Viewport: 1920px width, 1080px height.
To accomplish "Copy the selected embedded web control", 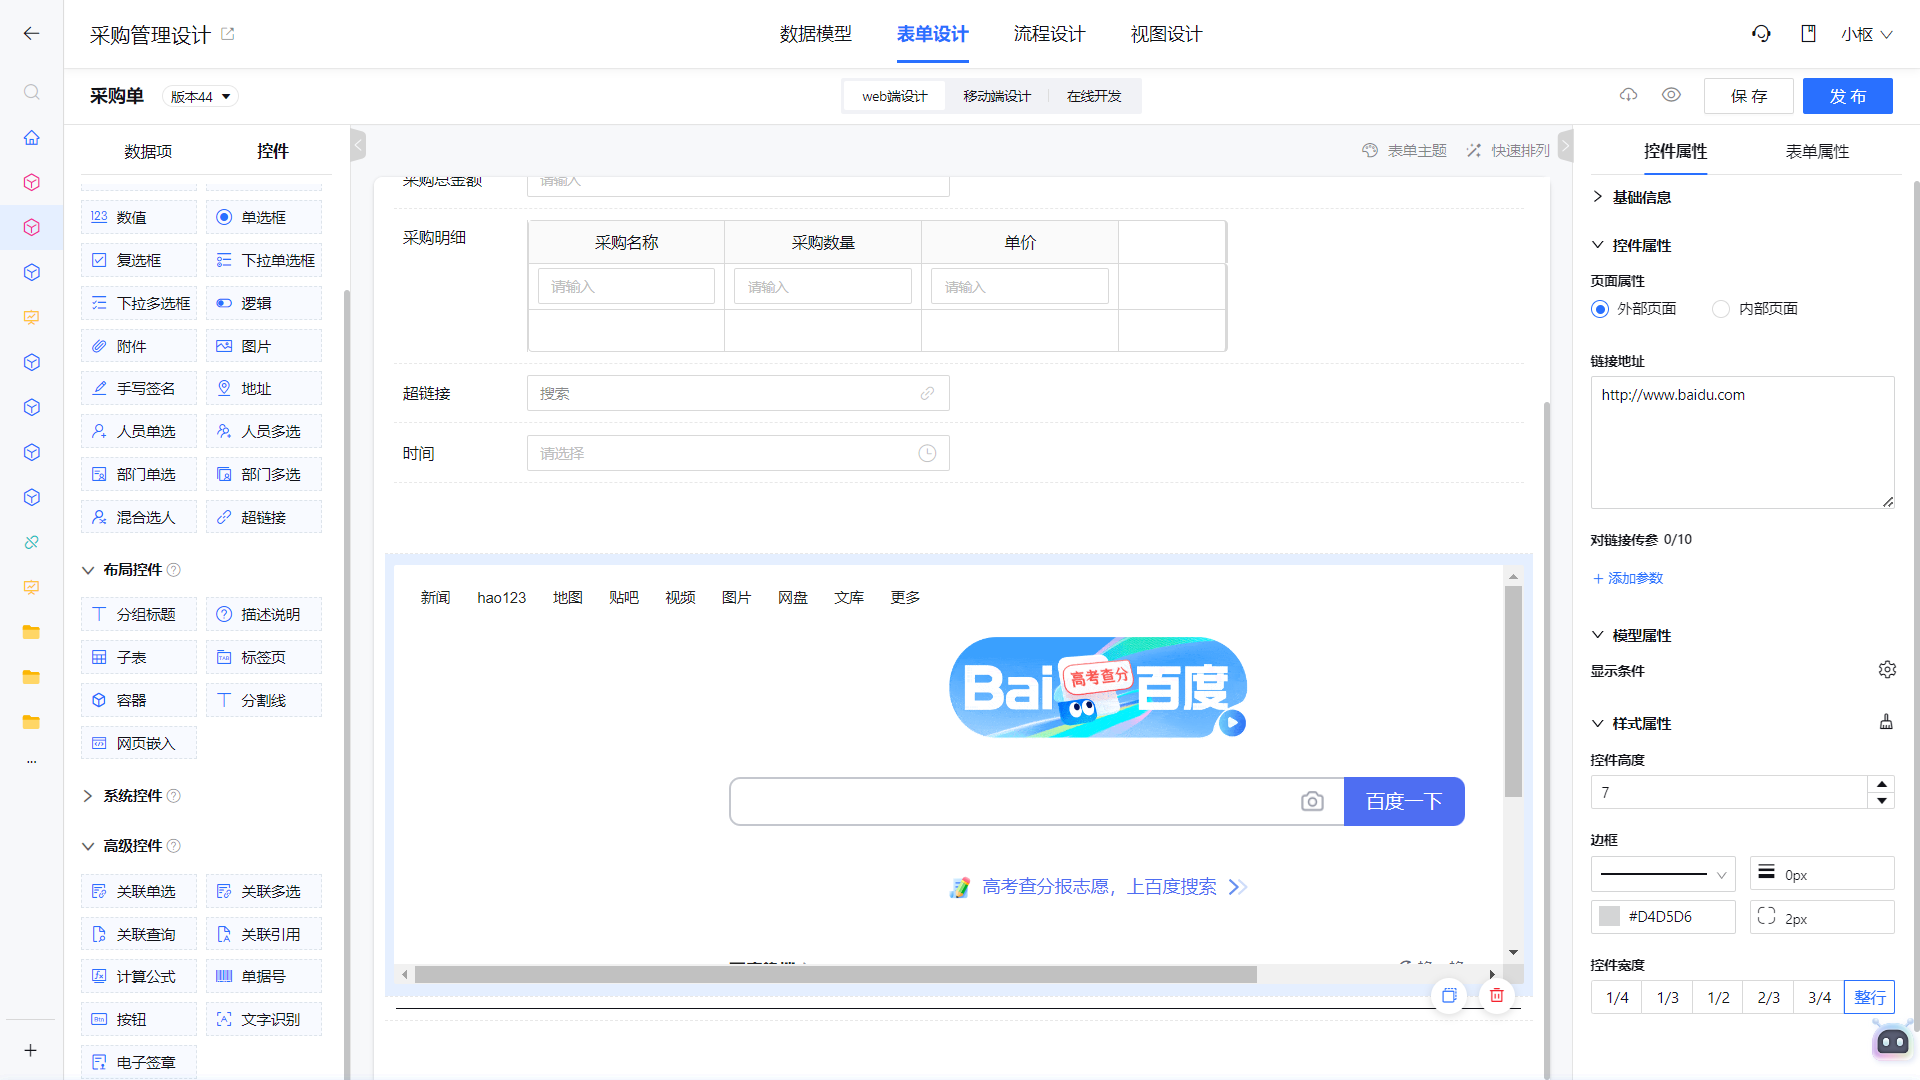I will coord(1449,995).
